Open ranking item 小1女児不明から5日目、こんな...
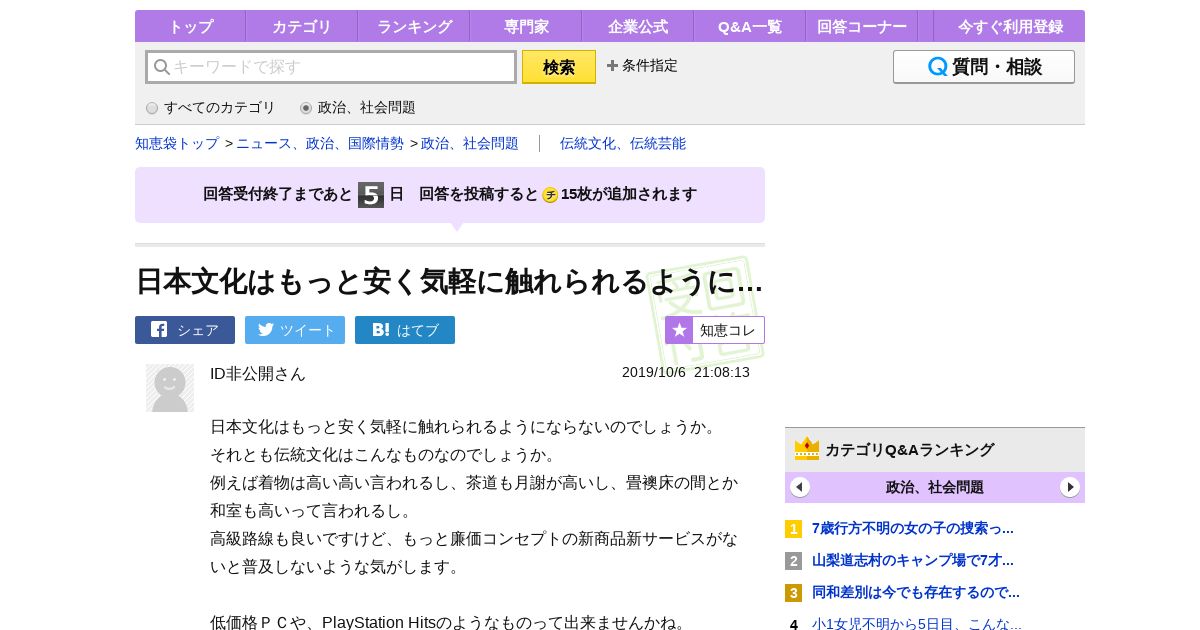 917,624
